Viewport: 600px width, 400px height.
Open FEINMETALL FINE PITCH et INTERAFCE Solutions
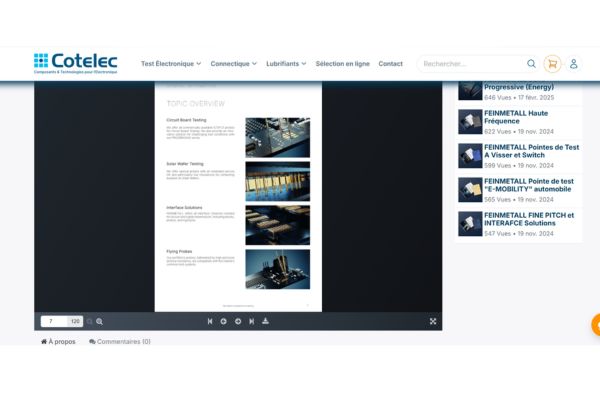pyautogui.click(x=529, y=219)
